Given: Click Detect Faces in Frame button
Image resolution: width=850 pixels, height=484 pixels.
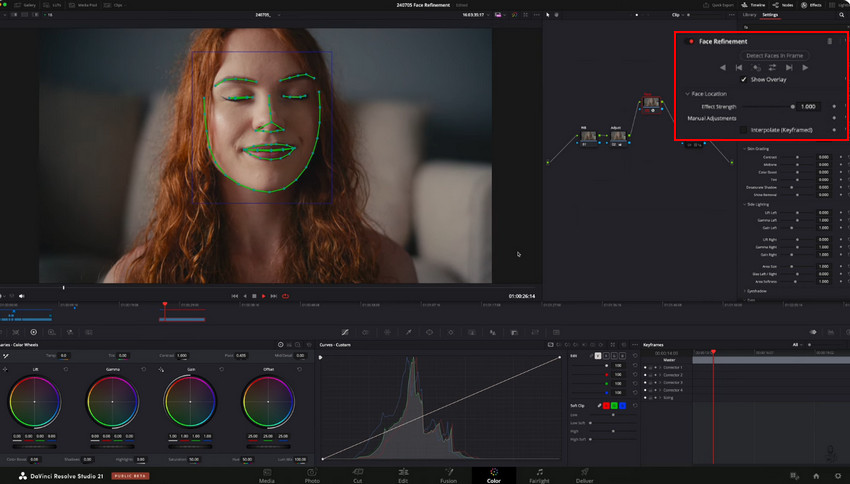Looking at the screenshot, I should (774, 55).
